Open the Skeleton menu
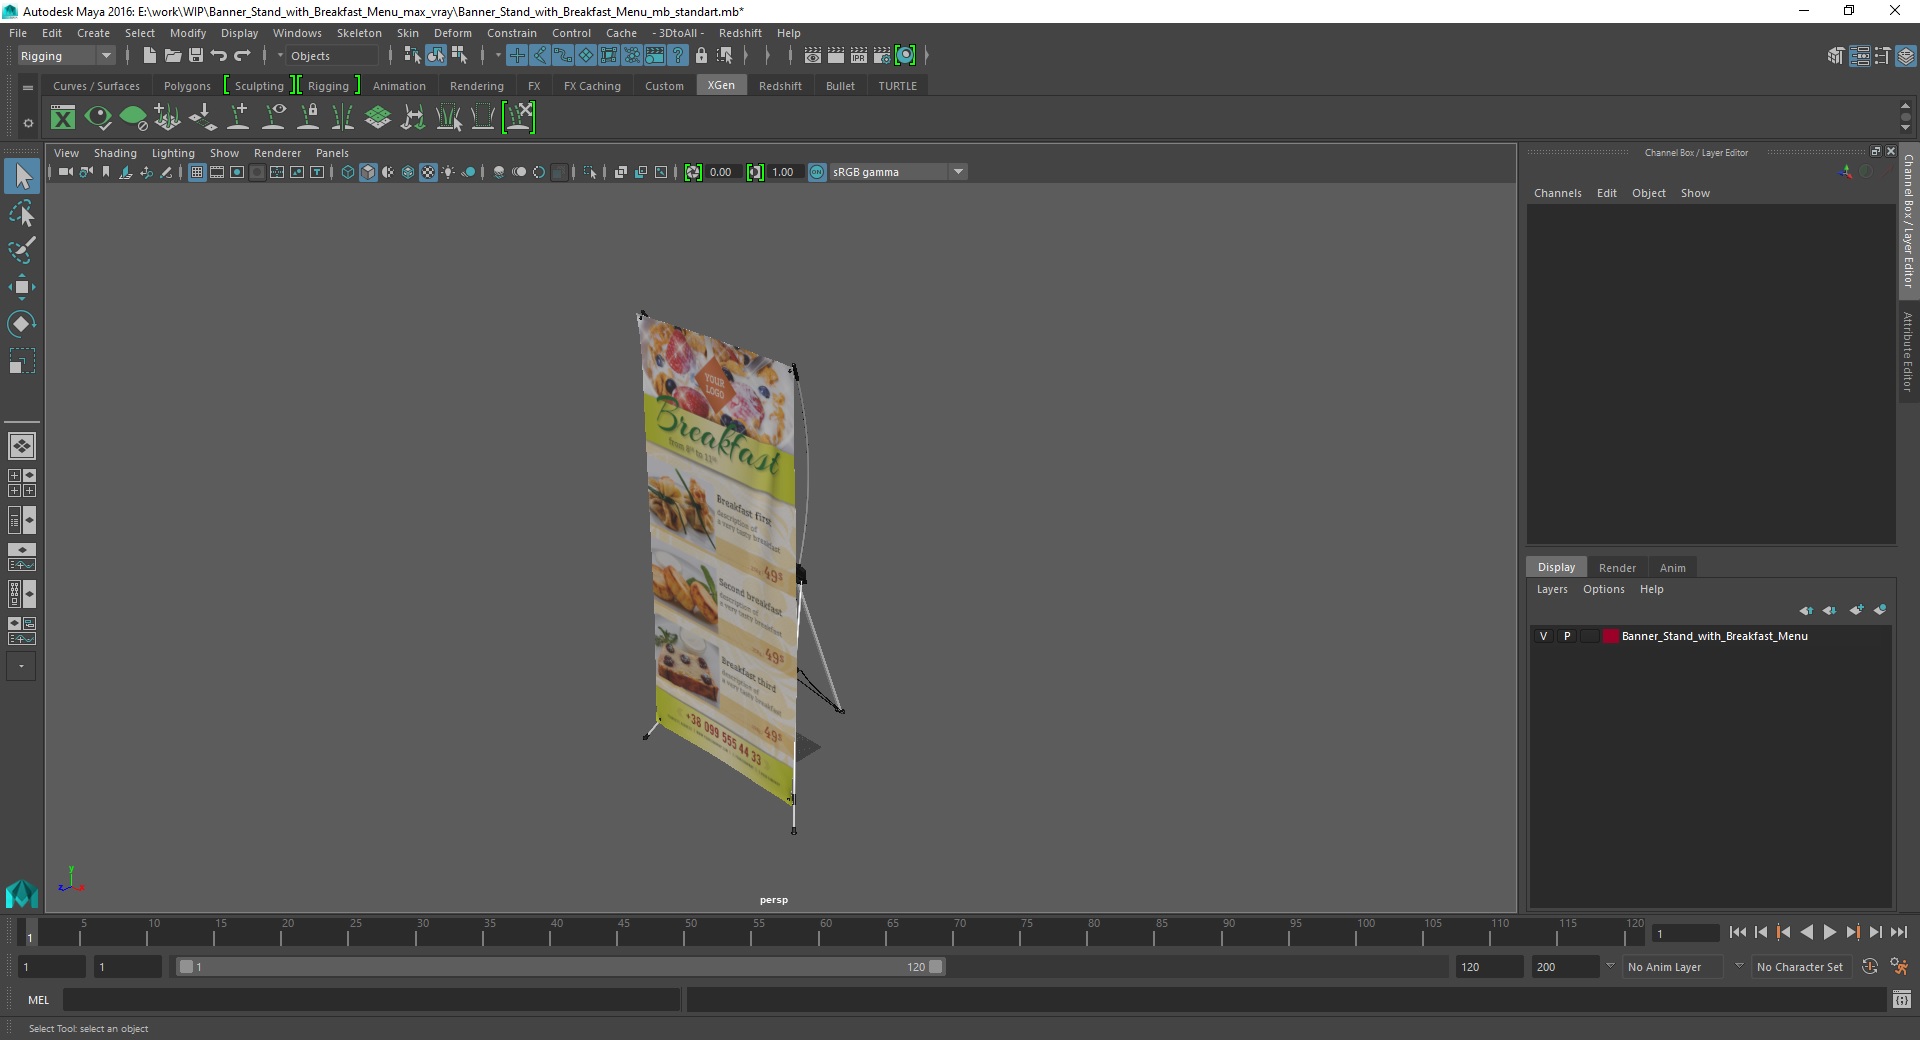This screenshot has width=1920, height=1040. pos(359,33)
